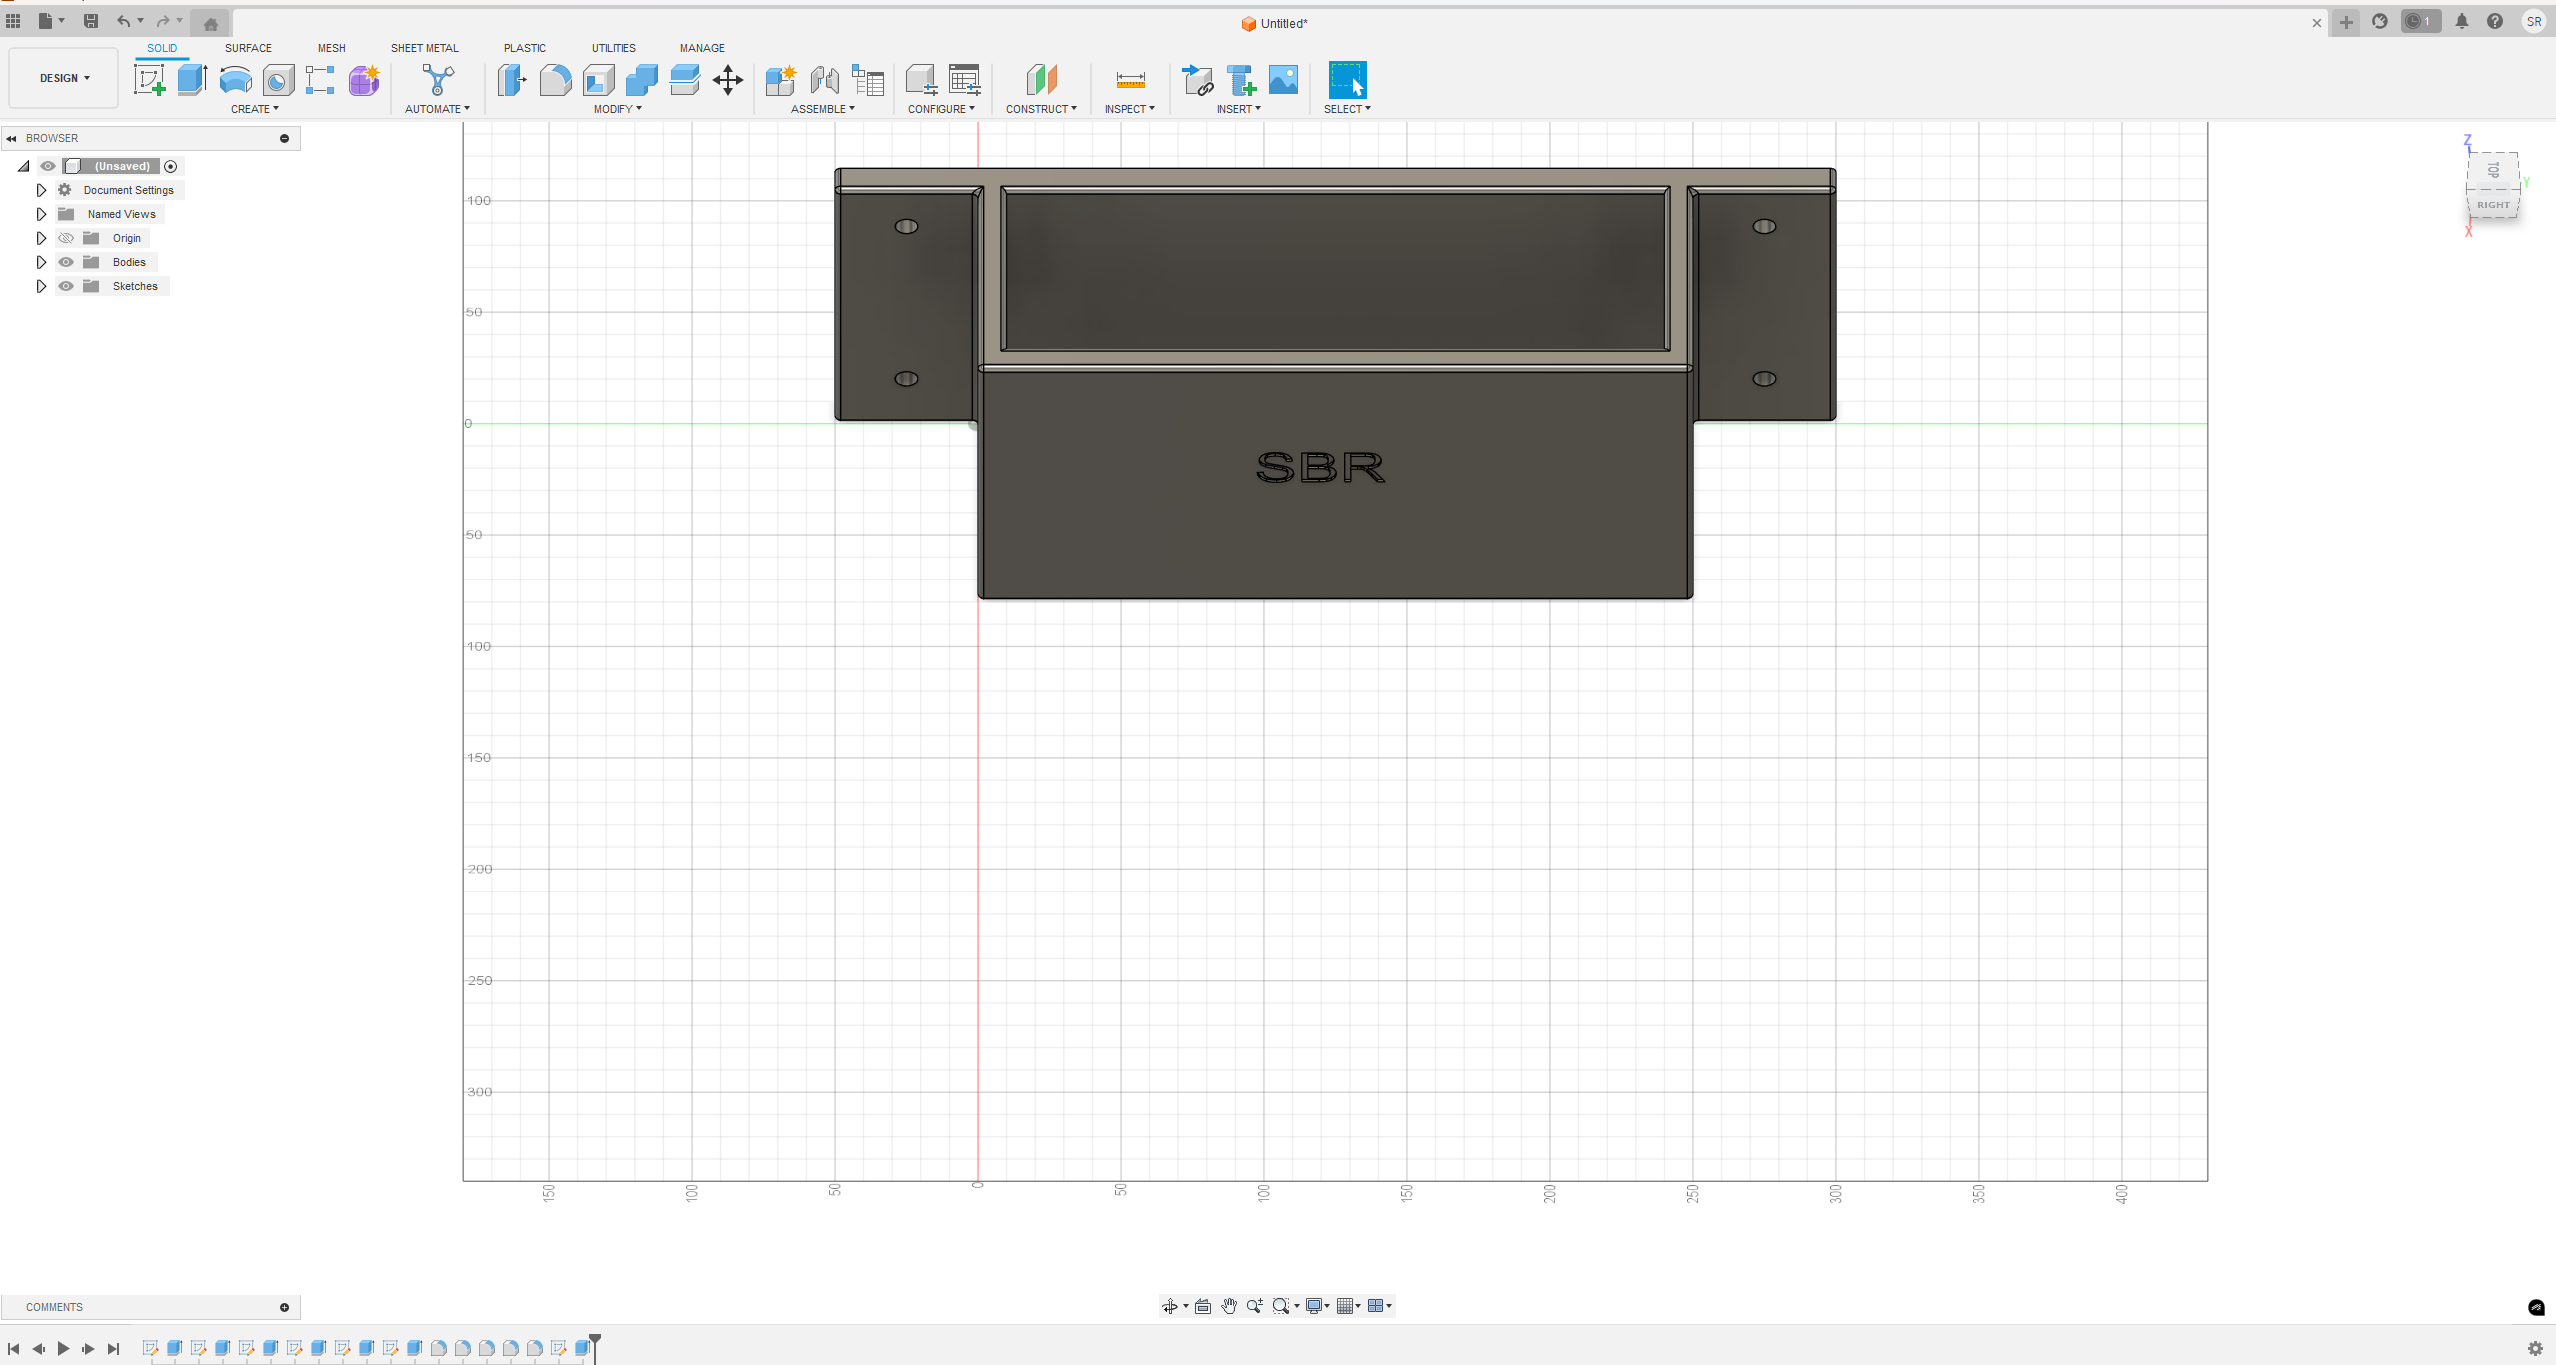Open the Data Panel grid icon
The width and height of the screenshot is (2556, 1365).
tap(13, 21)
